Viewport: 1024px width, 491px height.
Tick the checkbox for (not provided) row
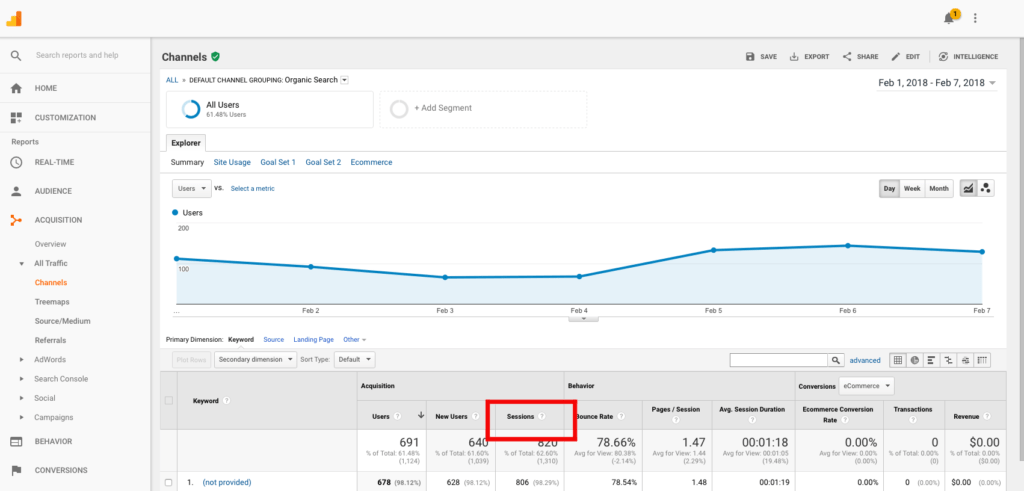click(168, 483)
